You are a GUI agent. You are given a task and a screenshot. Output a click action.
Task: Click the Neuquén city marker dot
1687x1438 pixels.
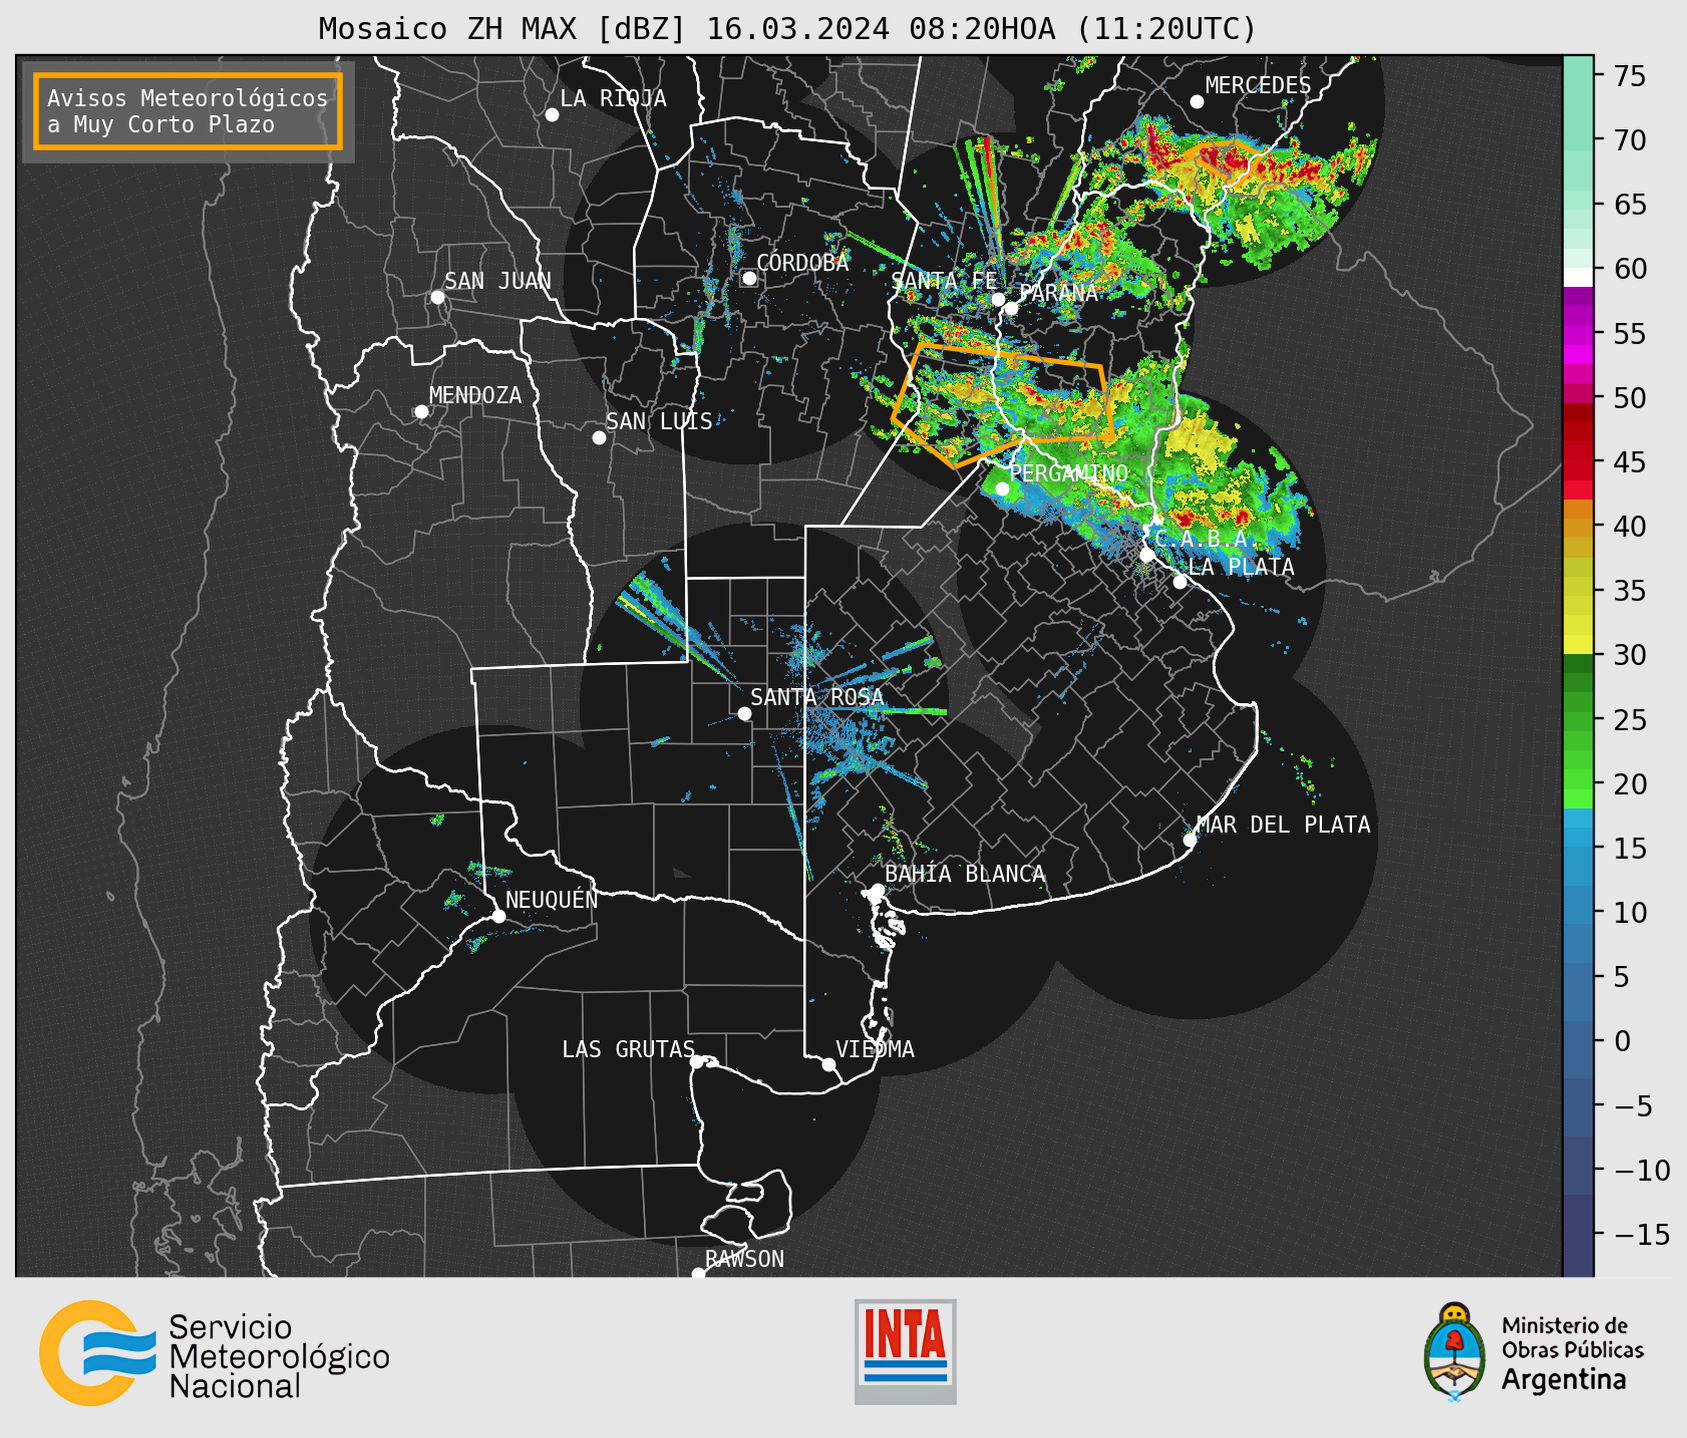pyautogui.click(x=498, y=916)
